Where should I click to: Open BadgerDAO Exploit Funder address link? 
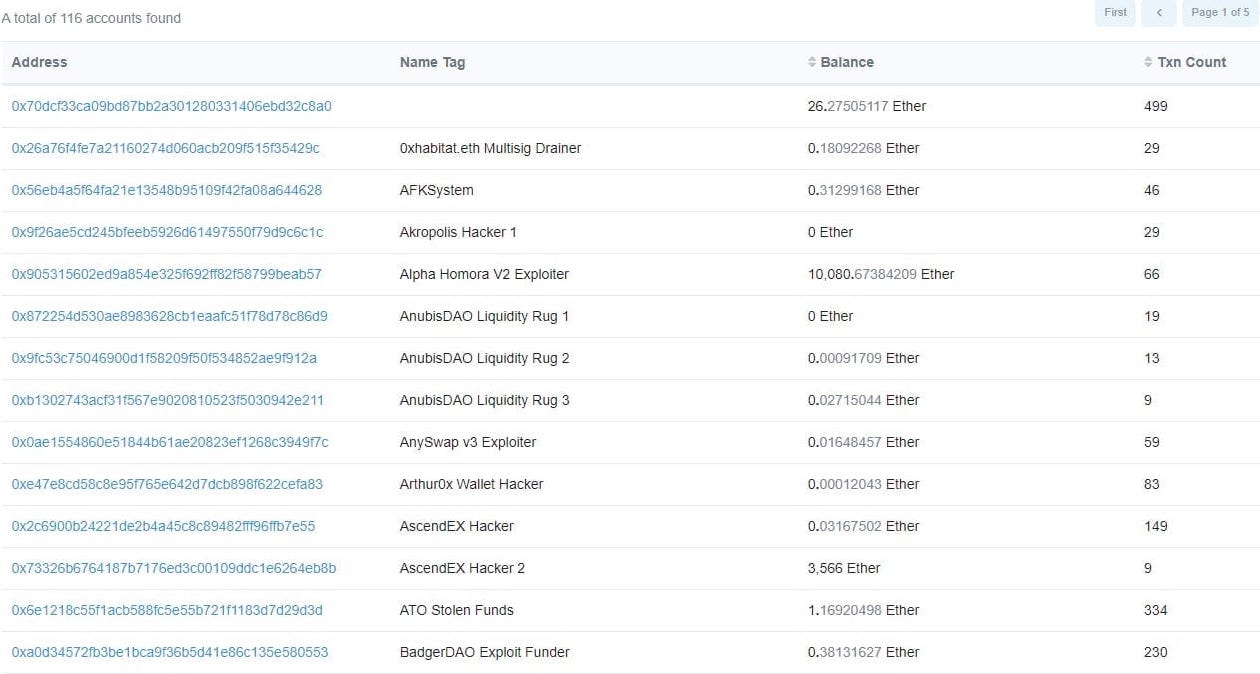[169, 652]
